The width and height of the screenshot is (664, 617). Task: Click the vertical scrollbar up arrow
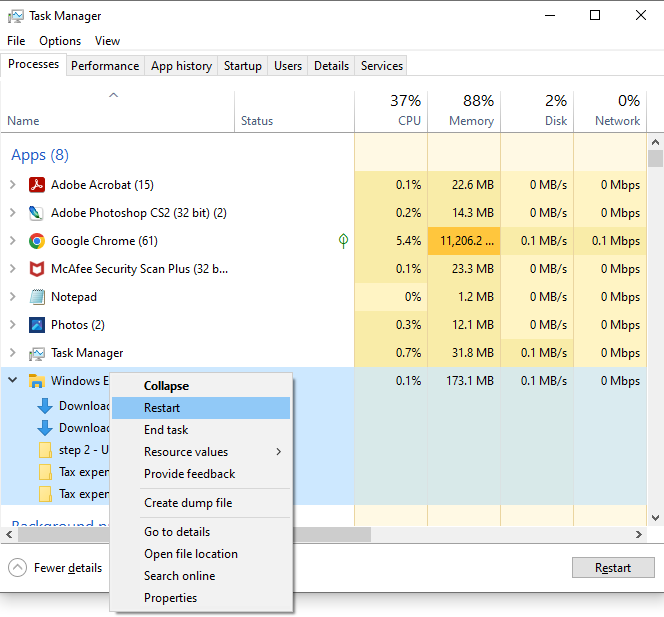[x=655, y=142]
